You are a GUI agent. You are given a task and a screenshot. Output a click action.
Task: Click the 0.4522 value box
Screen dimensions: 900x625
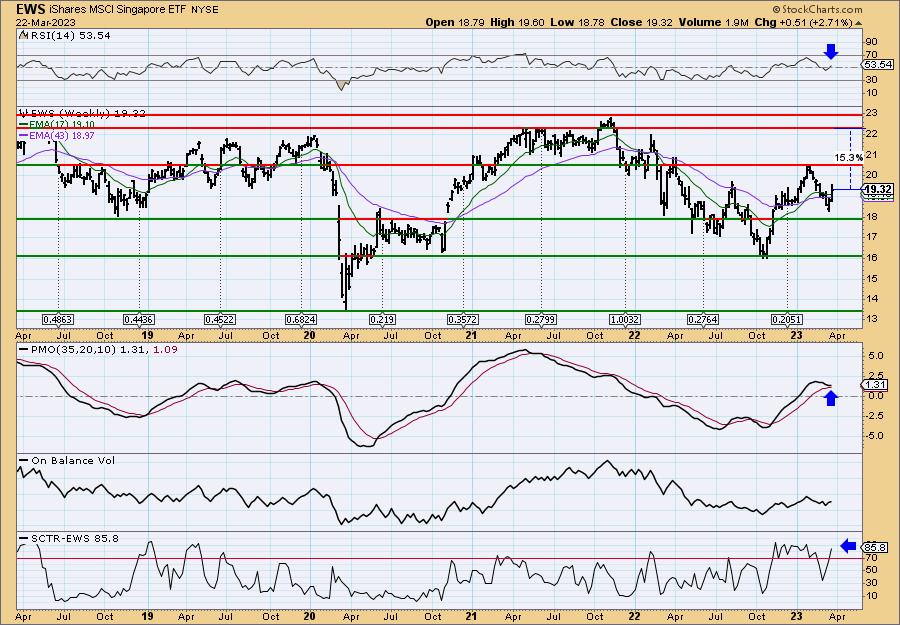220,319
